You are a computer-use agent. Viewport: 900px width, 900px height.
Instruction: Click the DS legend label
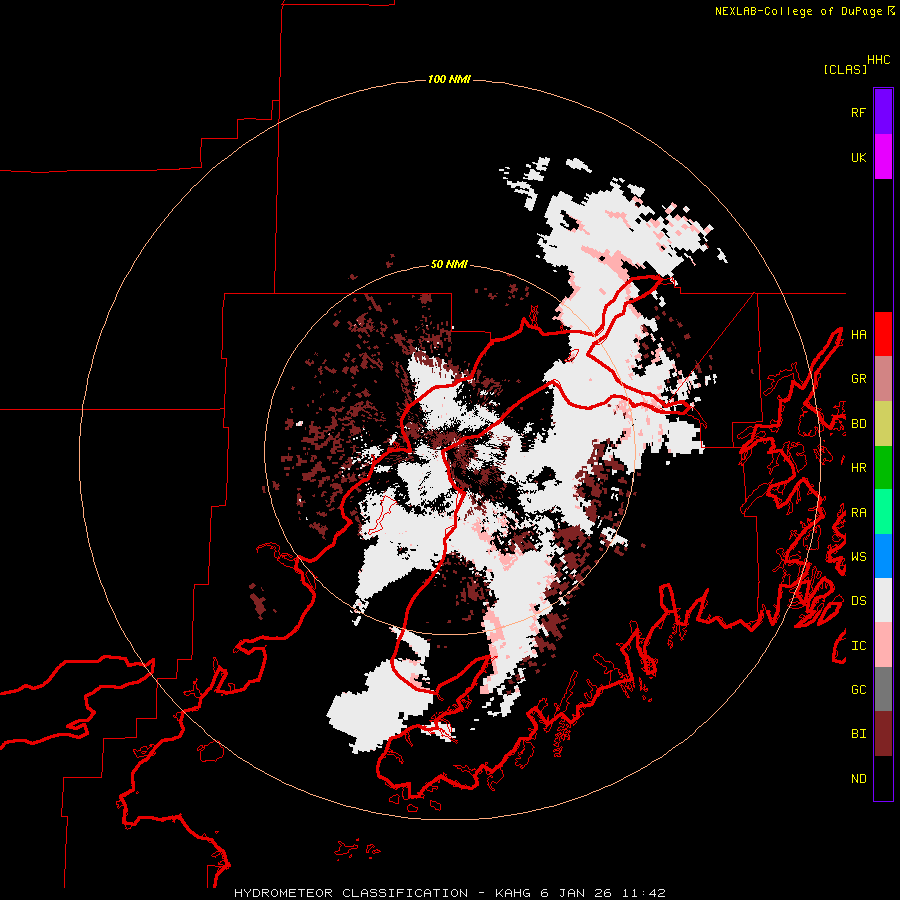tap(859, 601)
